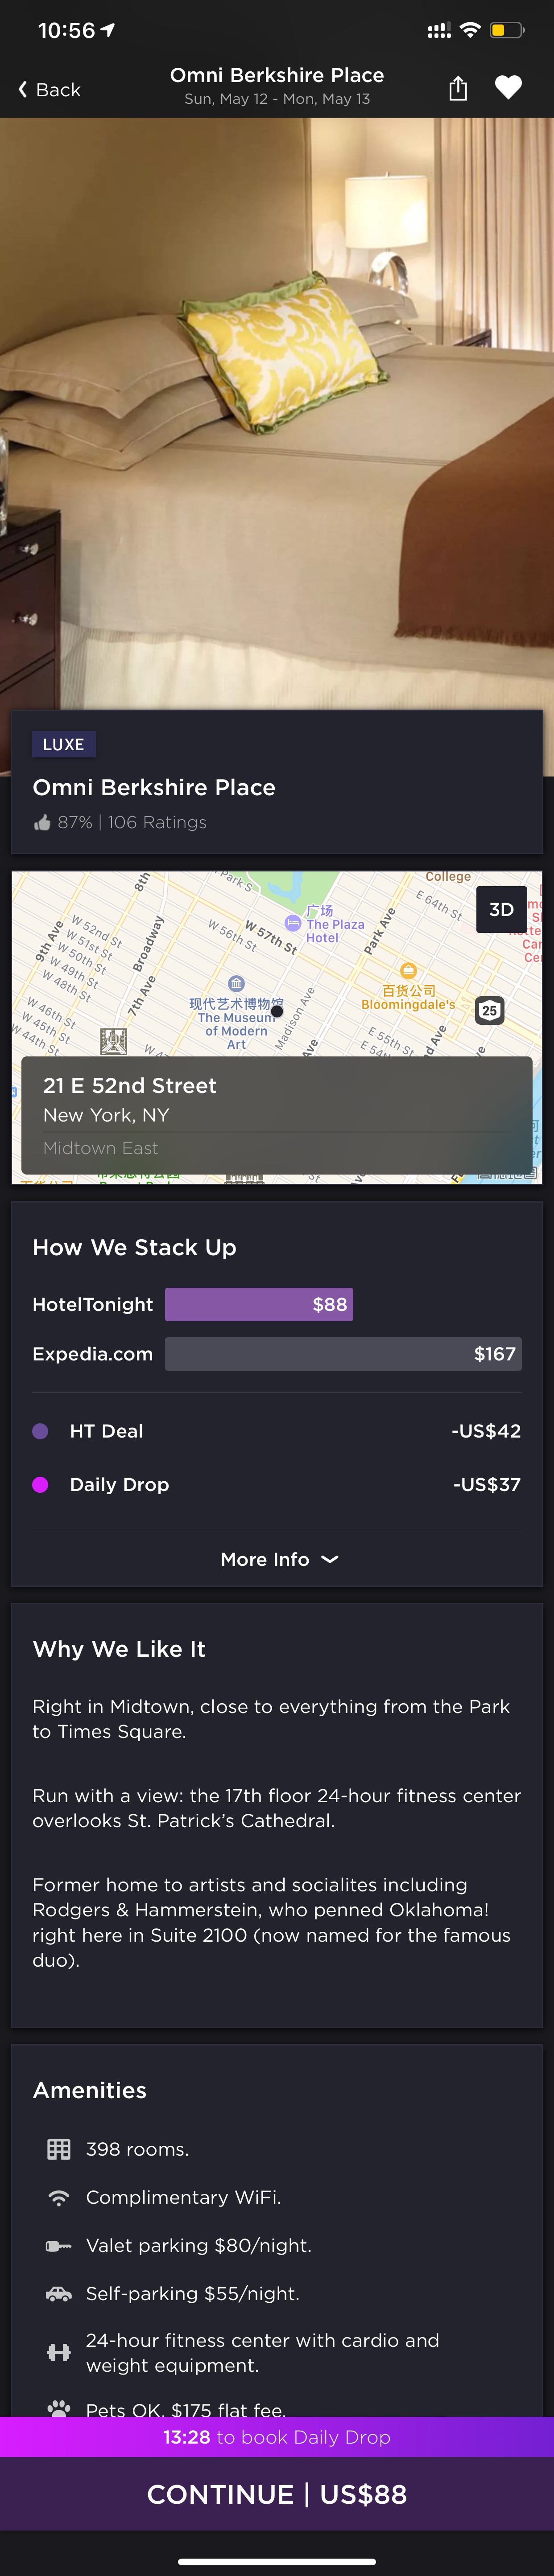
Task: Tap the Continue US$88 button
Action: point(277,2495)
